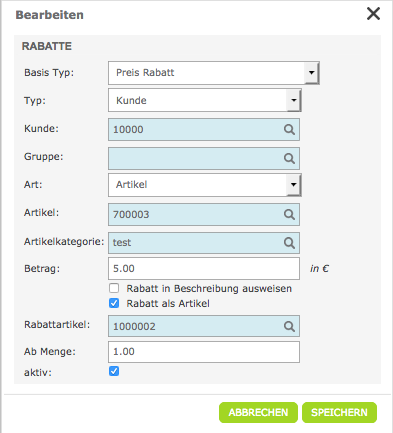Open Artikelkategorie search magnifier
The width and height of the screenshot is (393, 433).
(289, 243)
